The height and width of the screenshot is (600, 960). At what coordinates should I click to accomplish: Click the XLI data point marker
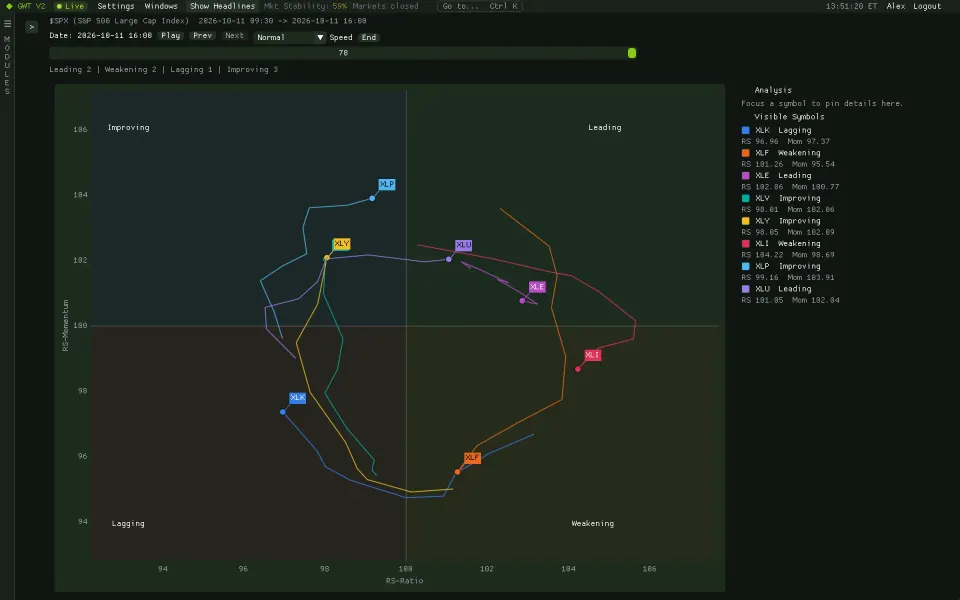[x=578, y=369]
